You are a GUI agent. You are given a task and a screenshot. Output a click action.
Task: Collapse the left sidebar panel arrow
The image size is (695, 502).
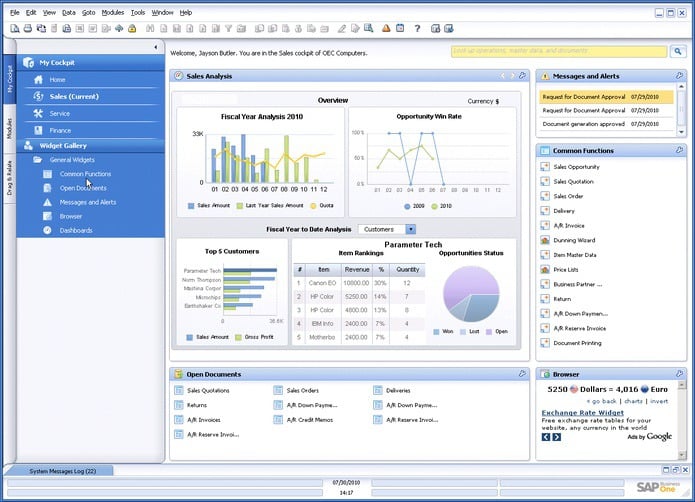pyautogui.click(x=156, y=47)
